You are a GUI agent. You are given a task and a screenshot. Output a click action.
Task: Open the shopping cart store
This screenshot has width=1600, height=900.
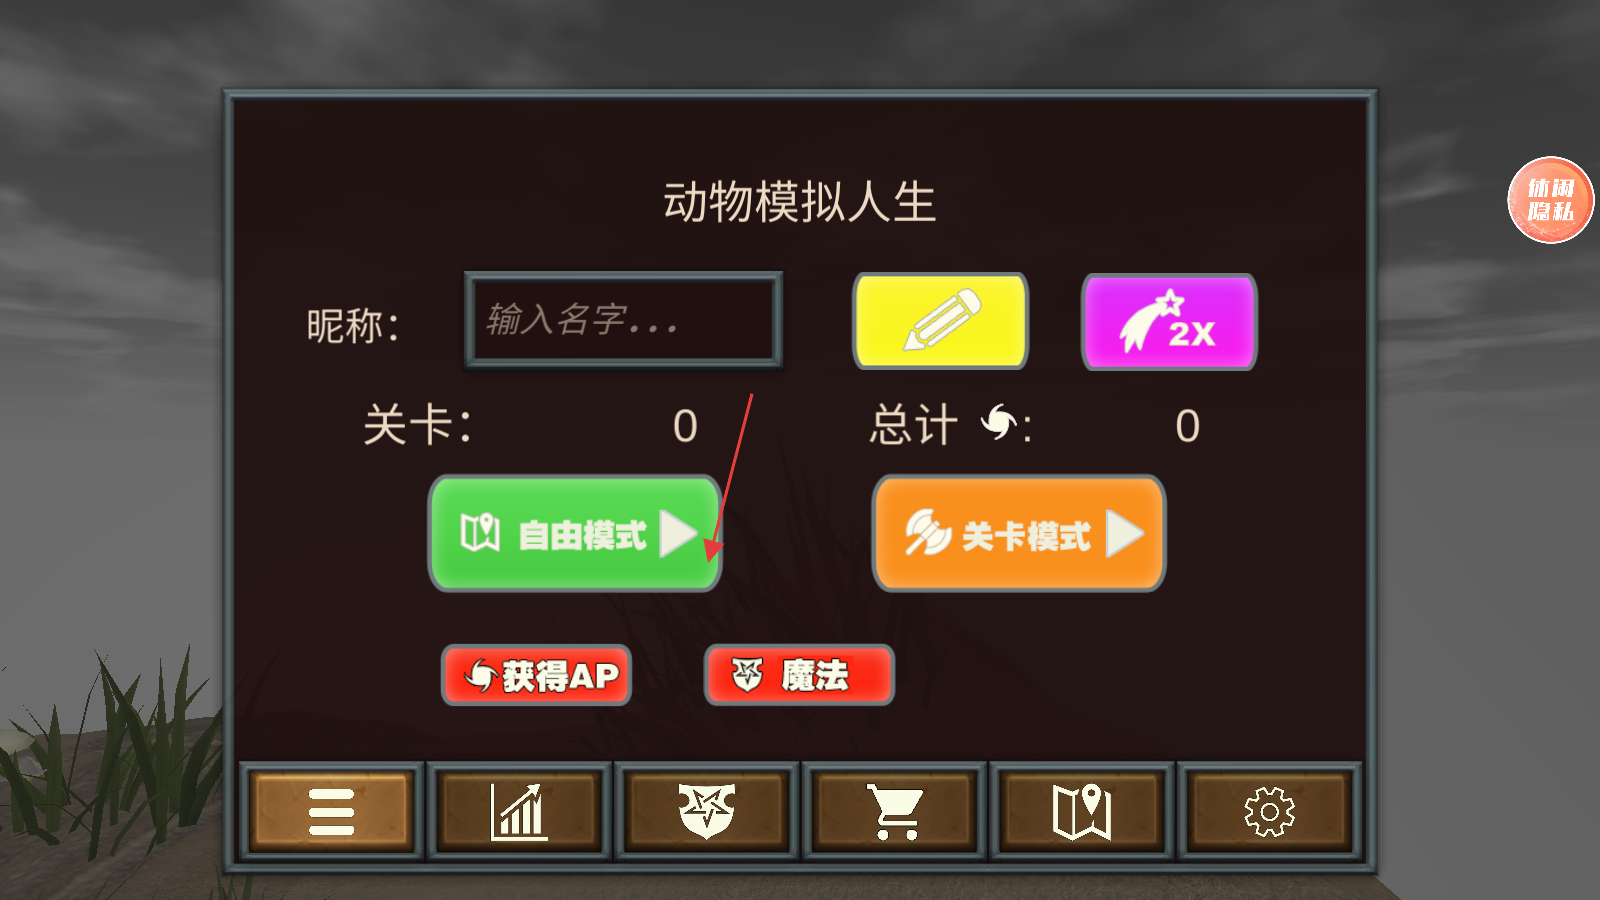(x=894, y=811)
